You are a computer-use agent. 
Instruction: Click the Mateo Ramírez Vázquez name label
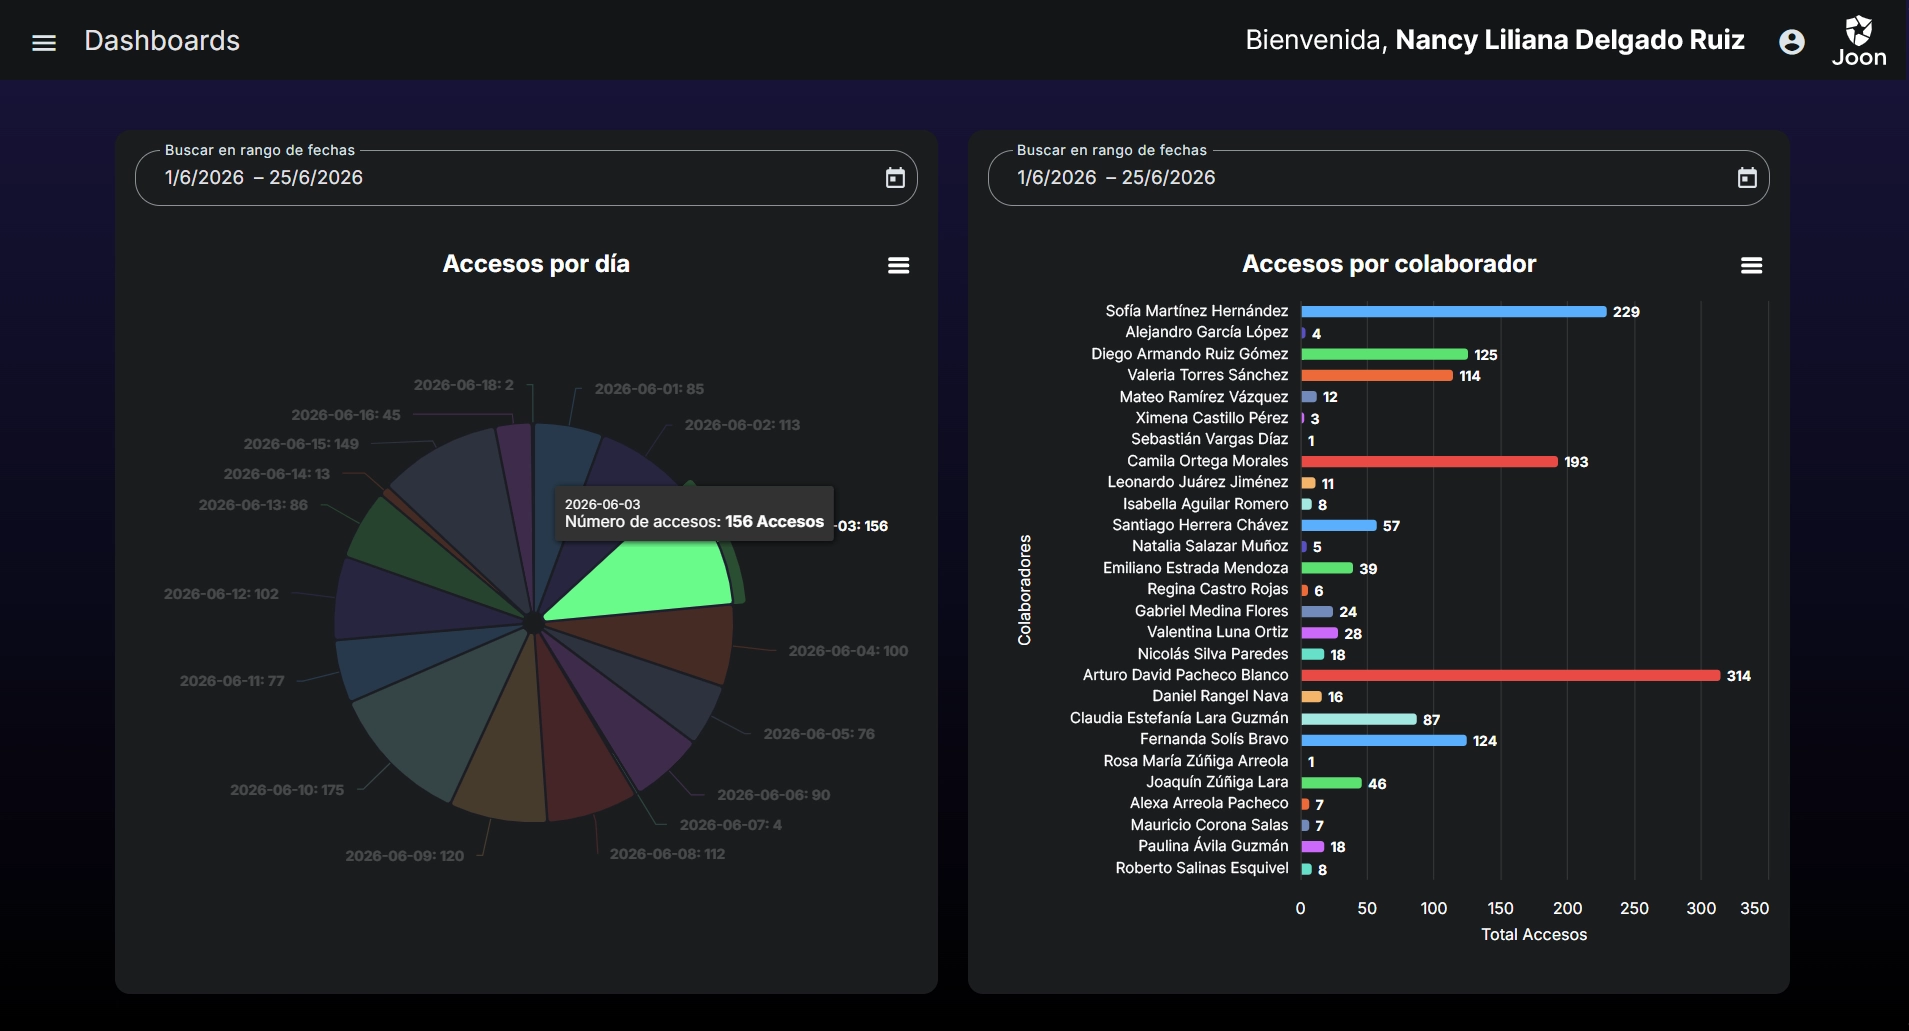[x=1204, y=397]
